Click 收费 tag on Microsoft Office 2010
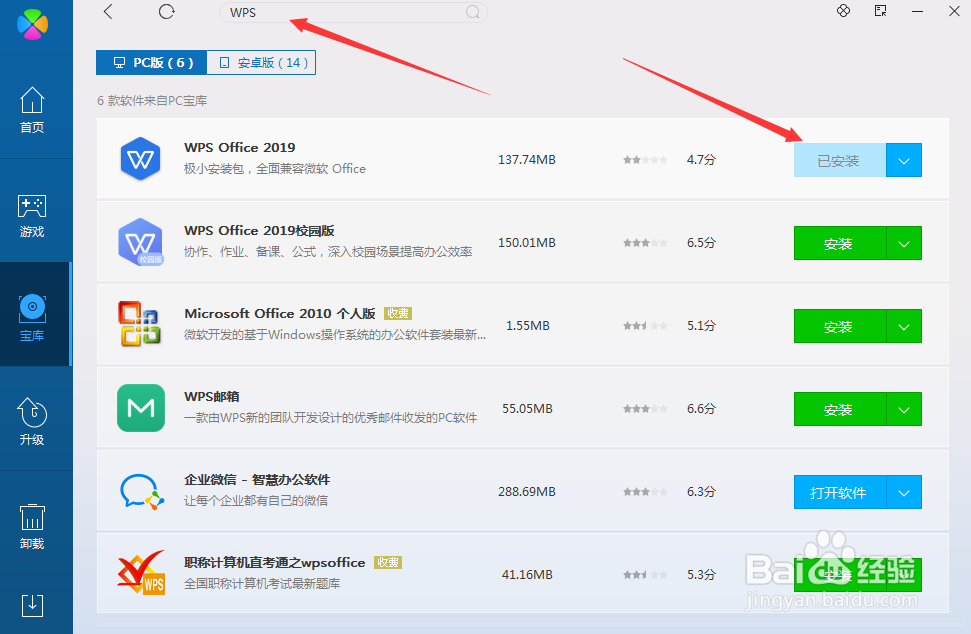The width and height of the screenshot is (971, 634). click(x=398, y=313)
